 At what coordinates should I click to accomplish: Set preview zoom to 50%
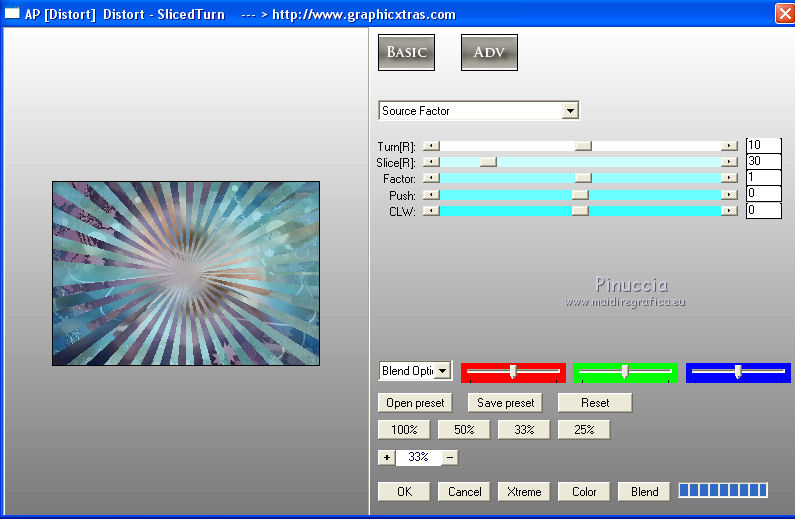click(464, 430)
